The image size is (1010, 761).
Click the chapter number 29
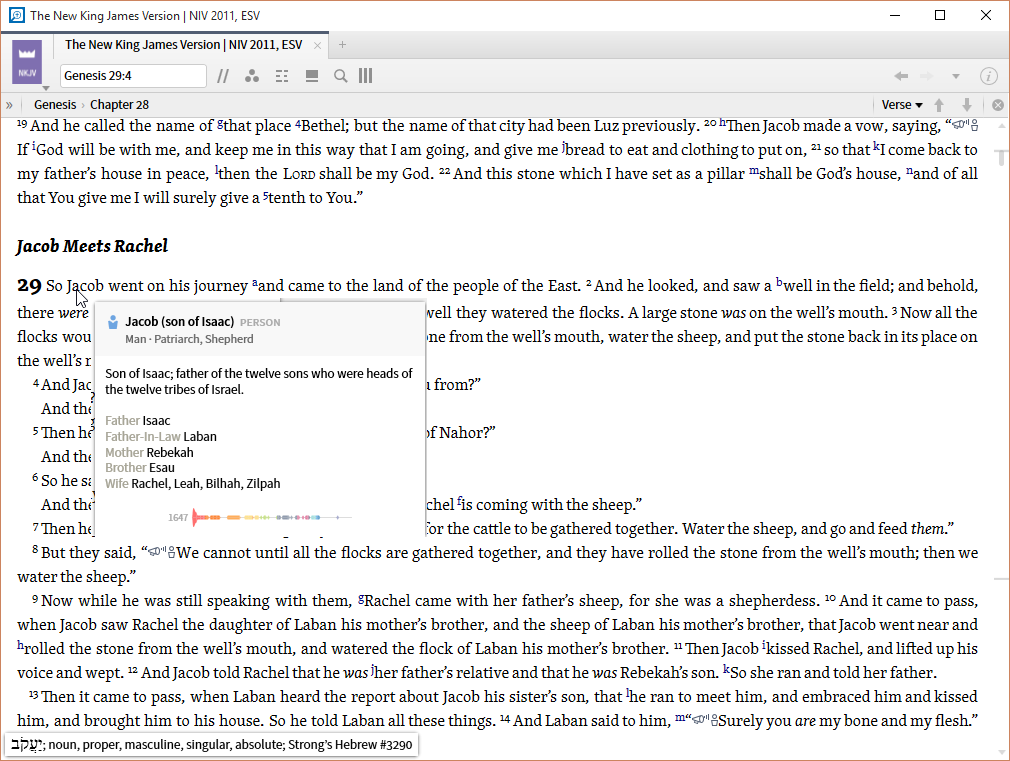[x=30, y=285]
